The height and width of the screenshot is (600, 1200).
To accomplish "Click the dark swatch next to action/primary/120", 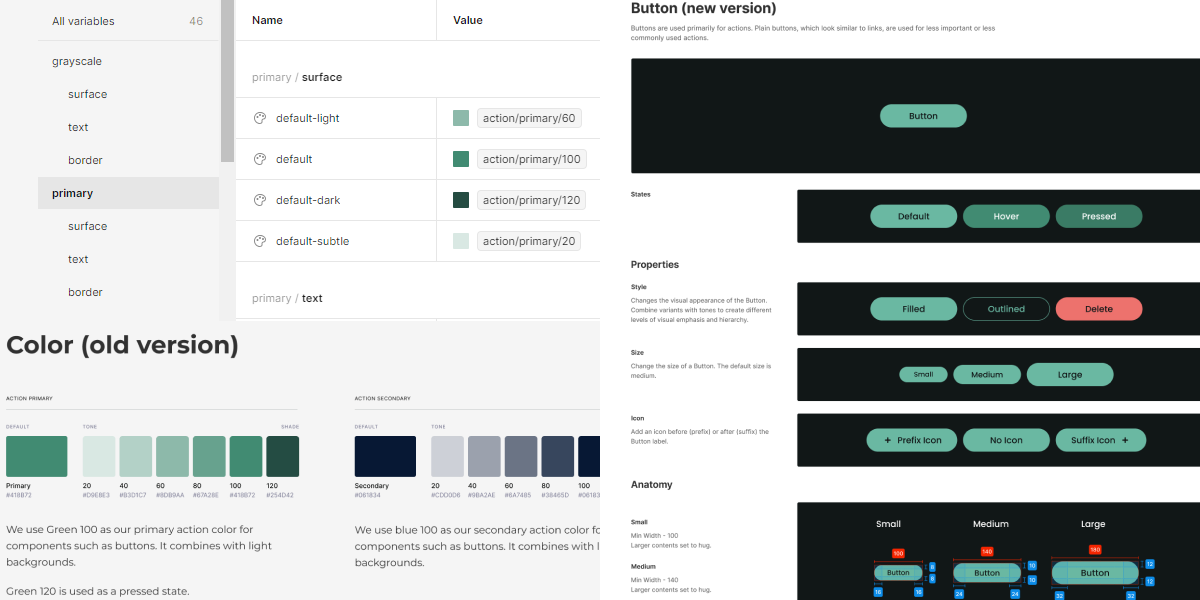I will [x=461, y=200].
